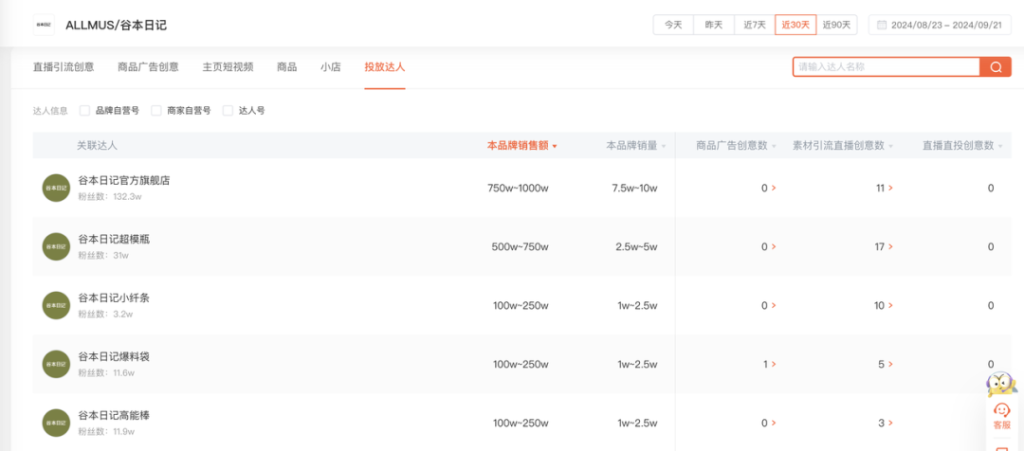Click the 500w~750w sales value

[520, 247]
